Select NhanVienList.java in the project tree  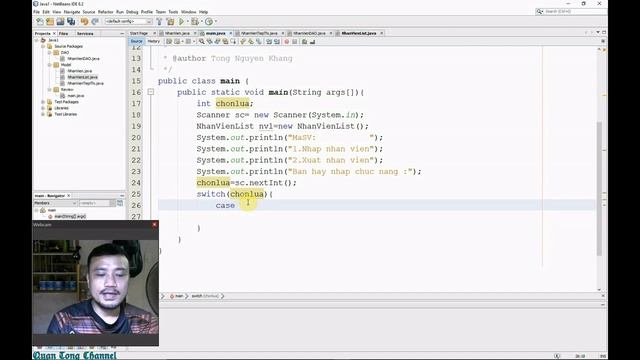[x=82, y=77]
